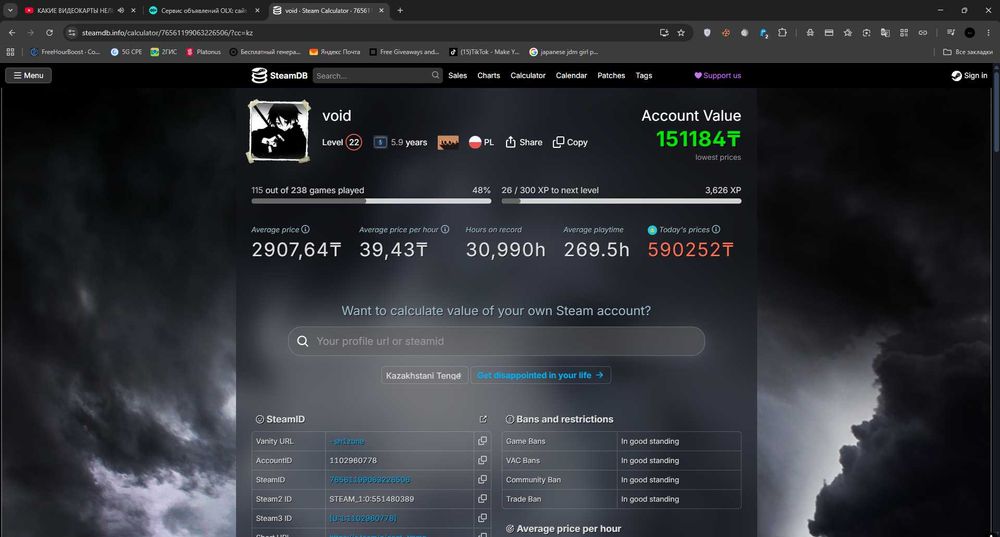The image size is (1000, 537).
Task: Open the Calendar menu item
Action: (x=571, y=75)
